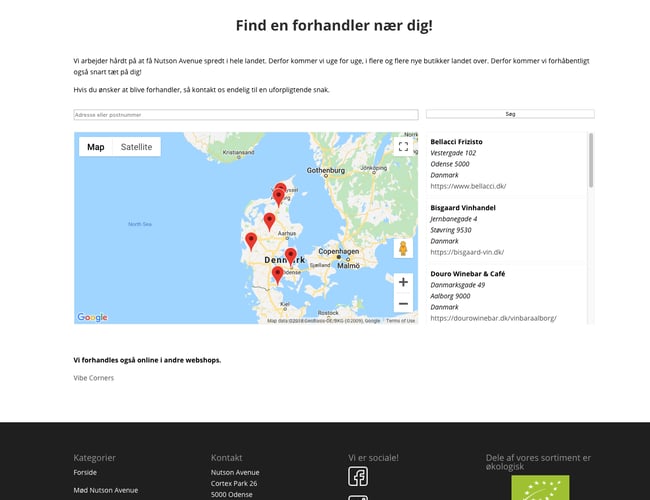This screenshot has width=650, height=500.
Task: Open the Facebook social icon in footer
Action: 358,476
